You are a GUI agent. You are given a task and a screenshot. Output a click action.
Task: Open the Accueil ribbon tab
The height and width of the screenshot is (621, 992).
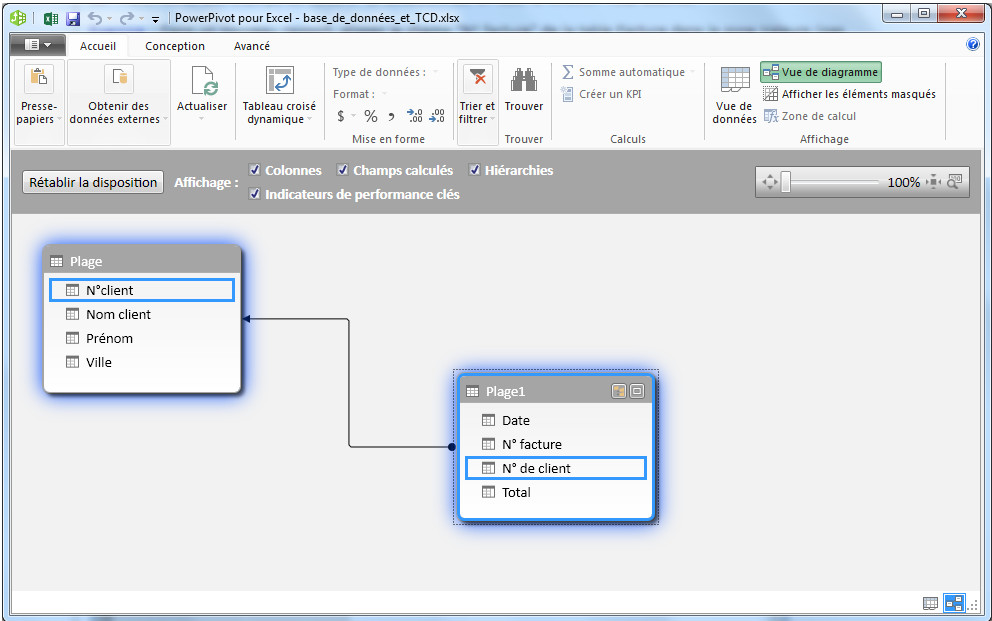[x=97, y=46]
